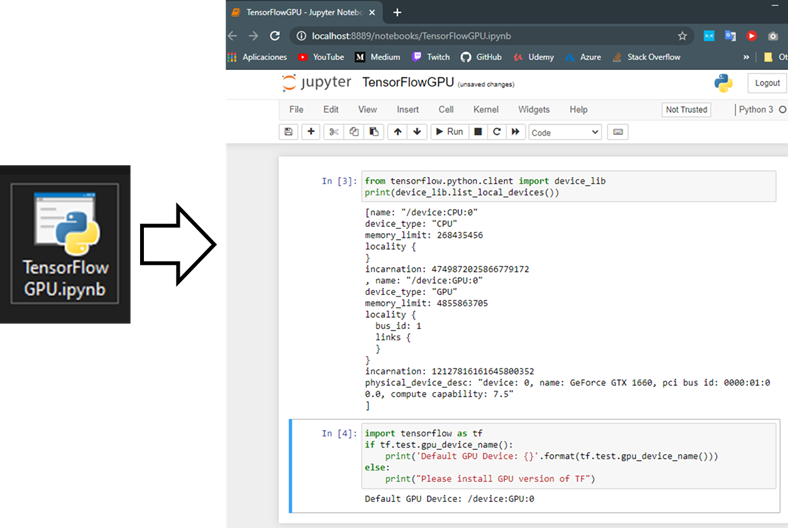The image size is (788, 528).
Task: Insert a cell below with plus icon
Action: pos(311,132)
